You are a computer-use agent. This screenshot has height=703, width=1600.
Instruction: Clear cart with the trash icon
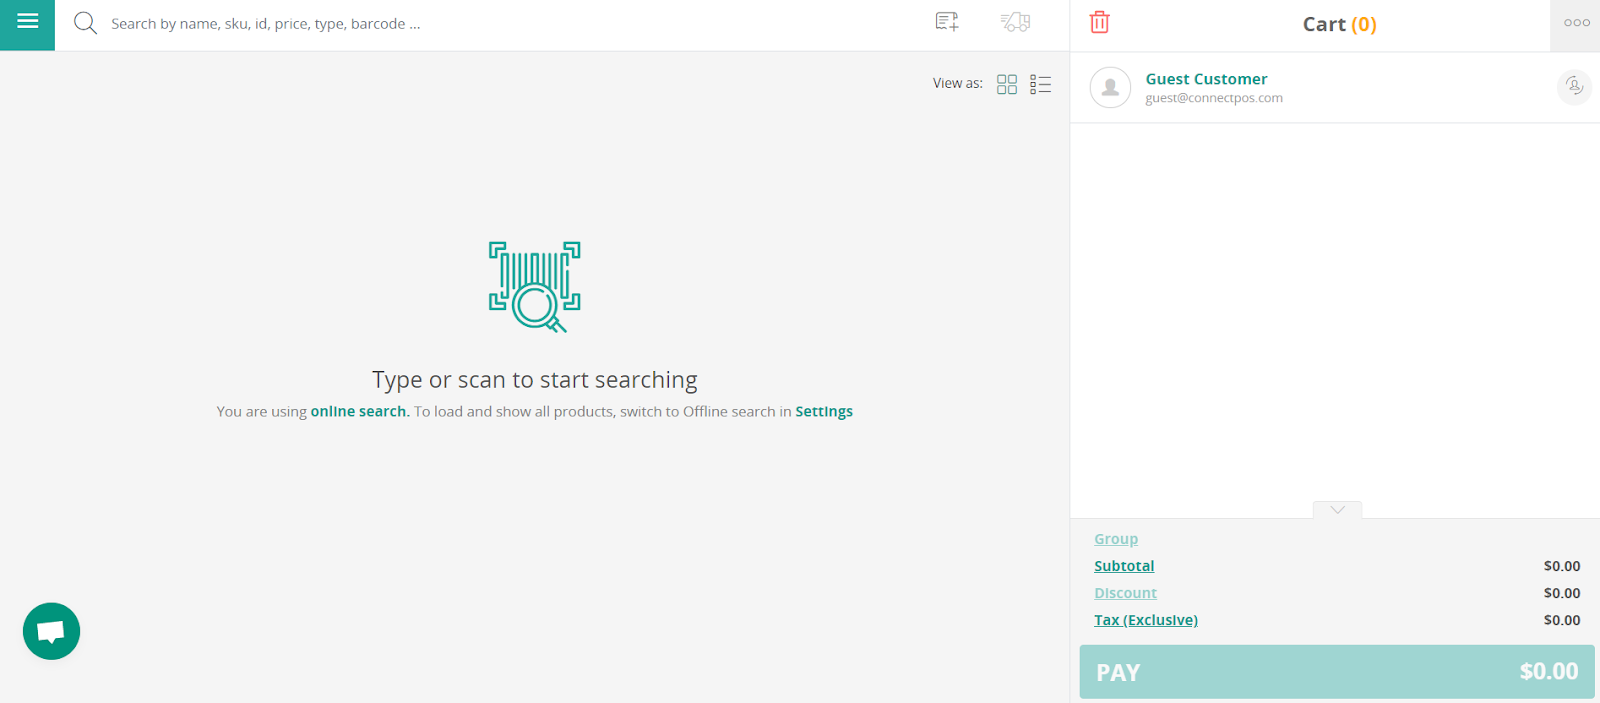pos(1100,22)
